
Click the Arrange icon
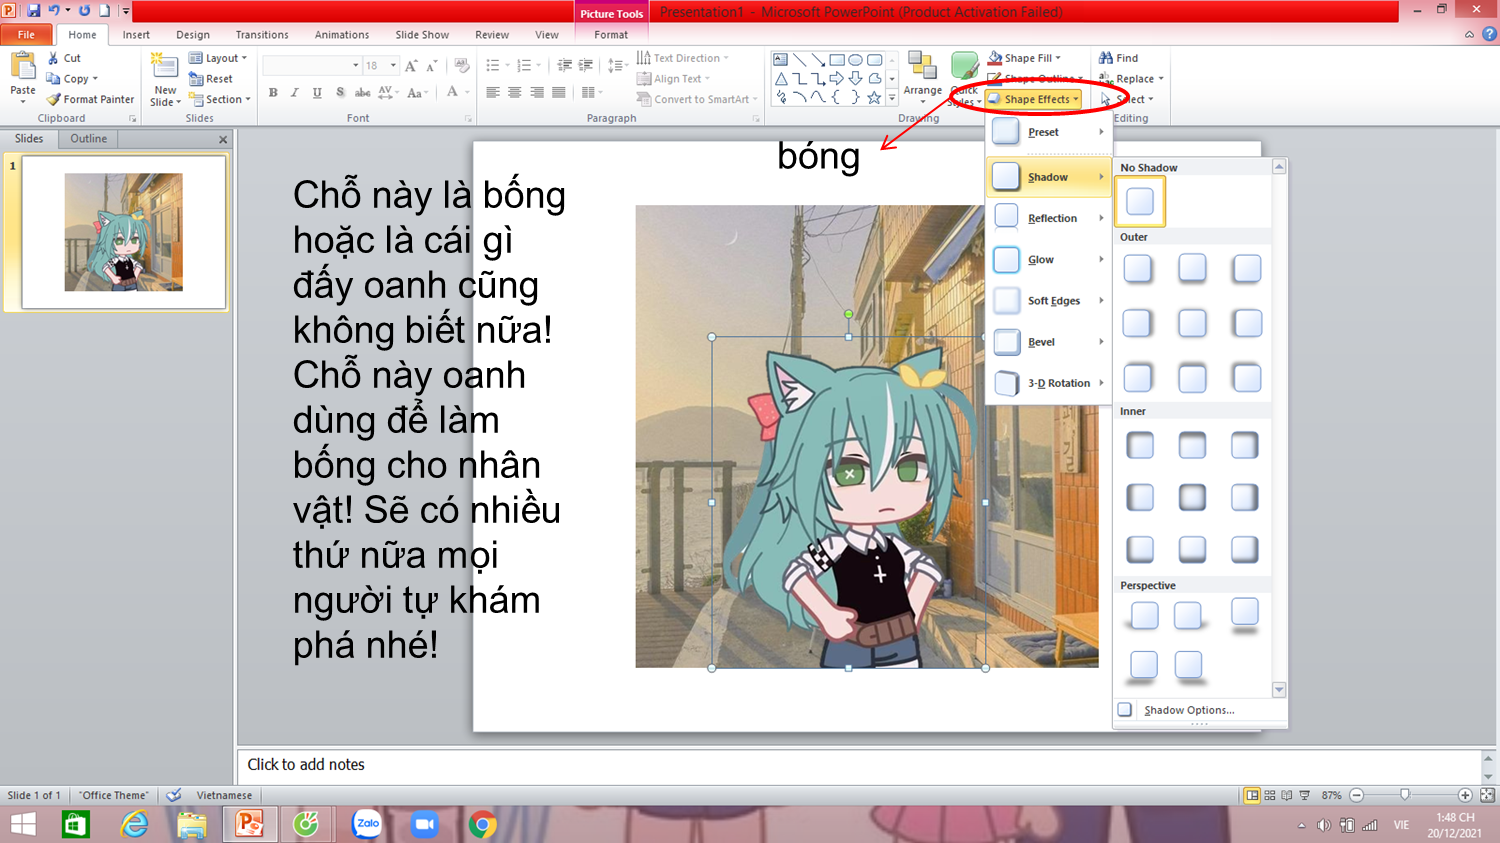pyautogui.click(x=922, y=67)
